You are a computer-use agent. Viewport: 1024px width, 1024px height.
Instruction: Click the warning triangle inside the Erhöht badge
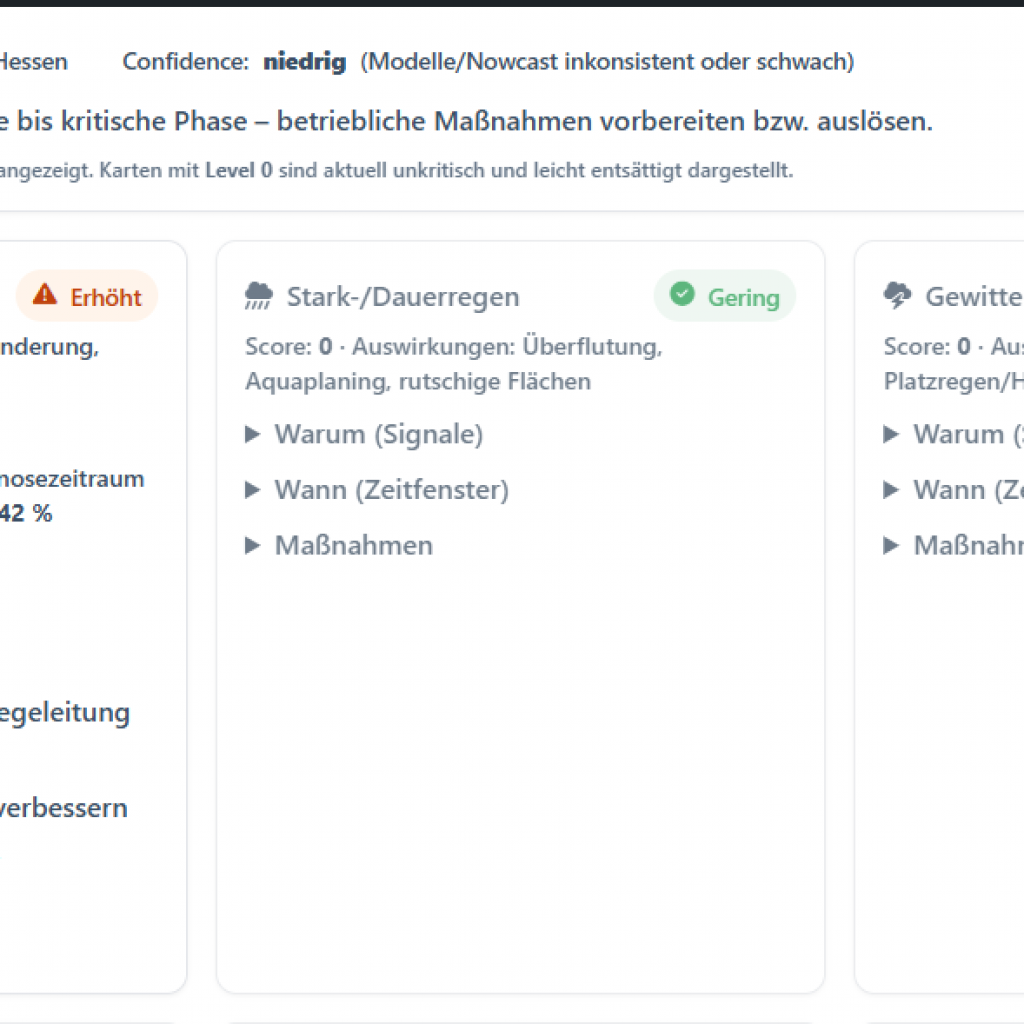pyautogui.click(x=46, y=296)
